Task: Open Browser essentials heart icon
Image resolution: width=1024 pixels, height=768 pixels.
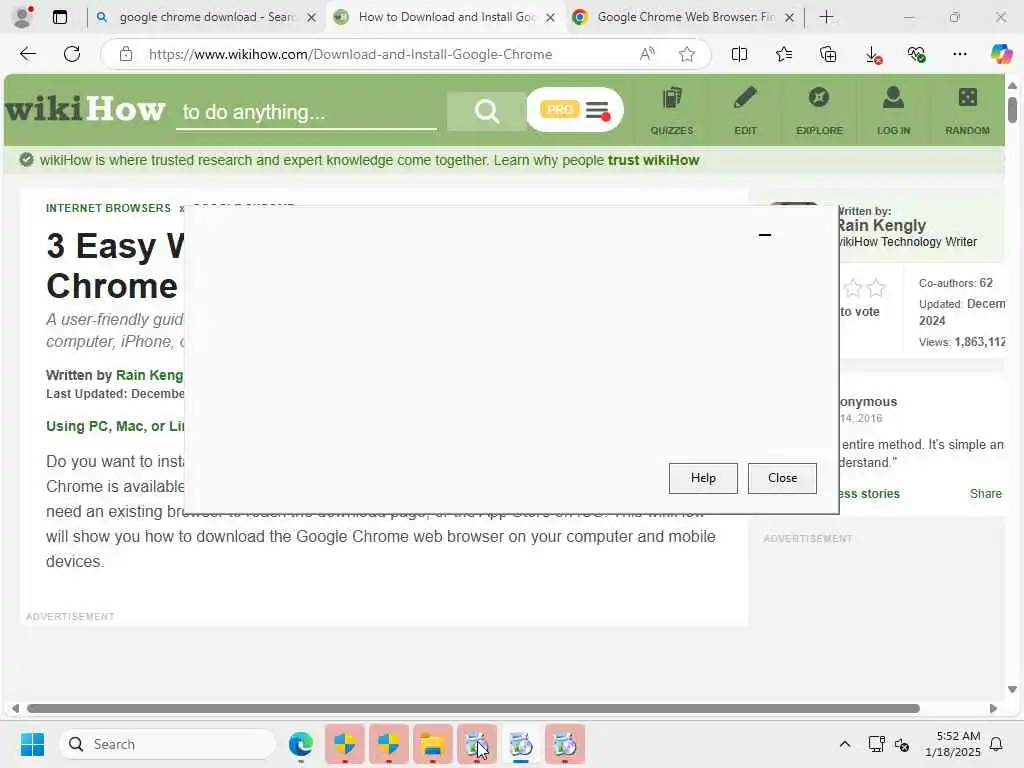Action: (x=916, y=54)
